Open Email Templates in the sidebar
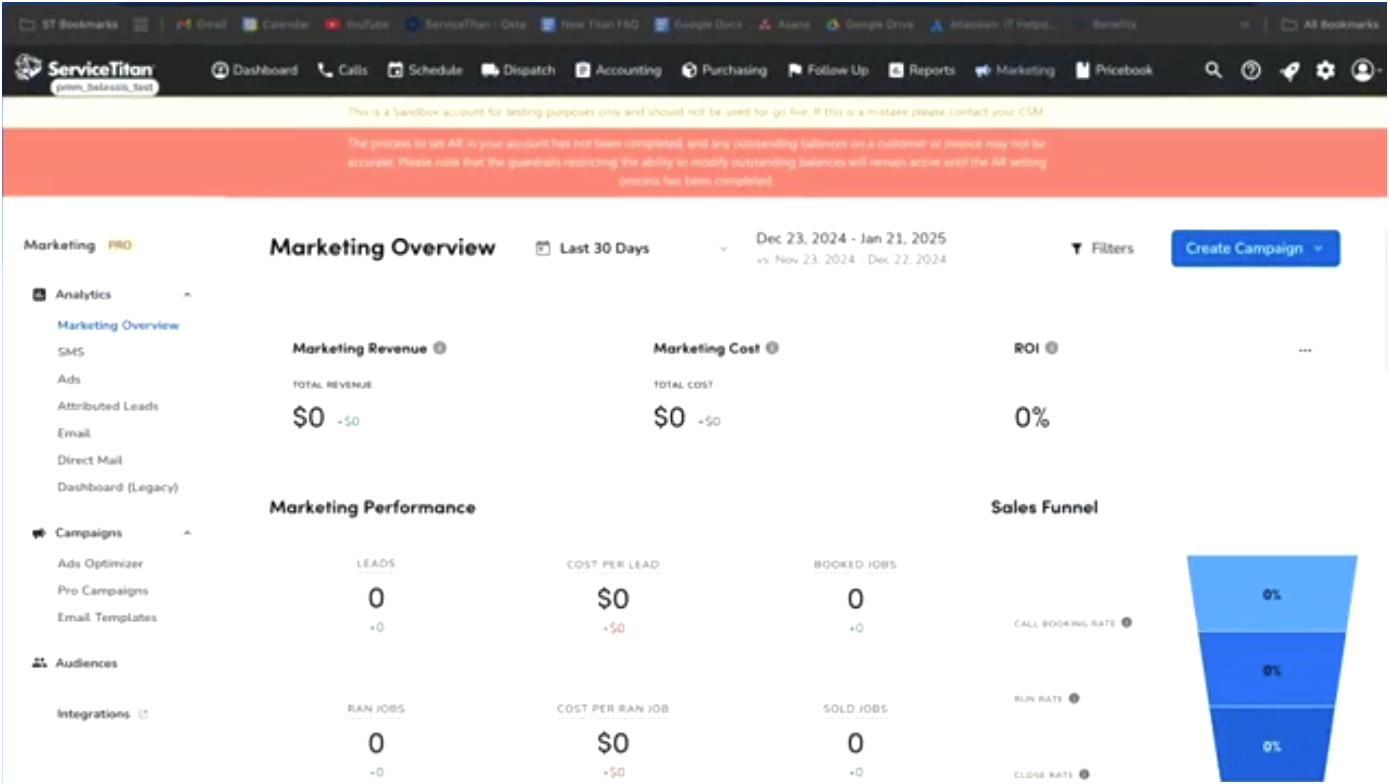This screenshot has height=784, width=1389. [x=107, y=617]
